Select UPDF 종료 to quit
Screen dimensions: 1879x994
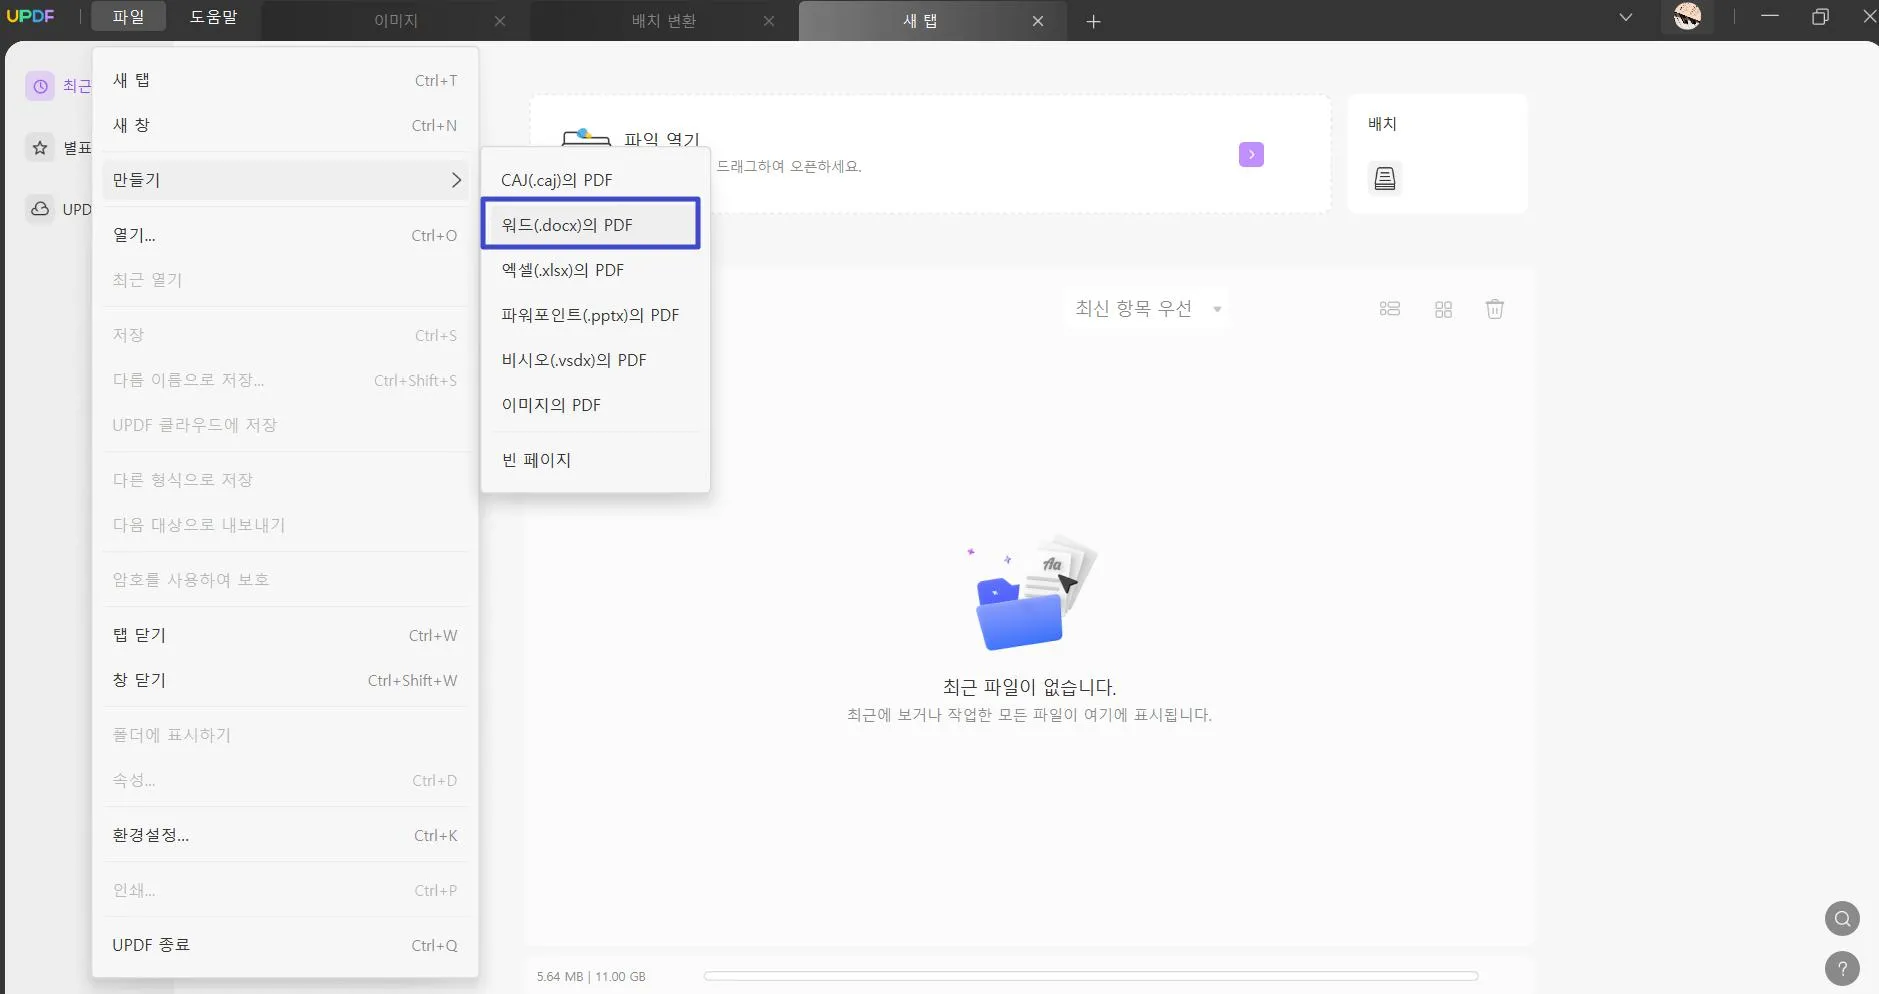(x=285, y=945)
